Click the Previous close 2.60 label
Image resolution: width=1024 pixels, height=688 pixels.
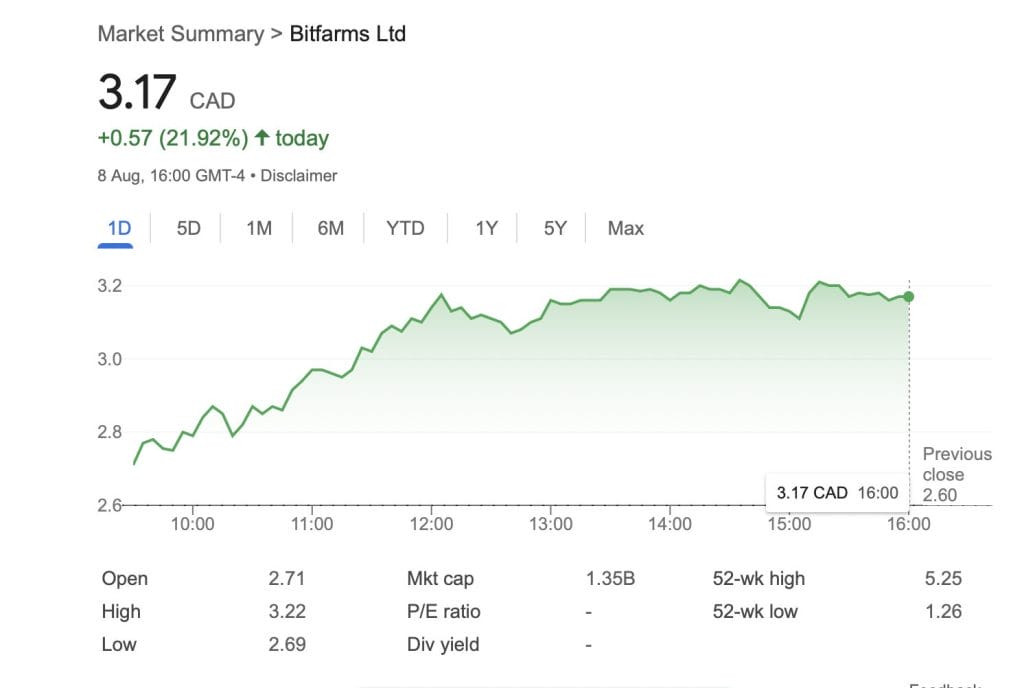coord(956,474)
